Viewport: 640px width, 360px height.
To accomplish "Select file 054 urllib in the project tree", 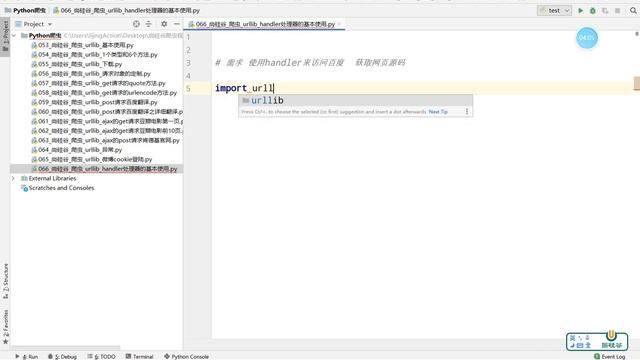I will click(x=94, y=54).
